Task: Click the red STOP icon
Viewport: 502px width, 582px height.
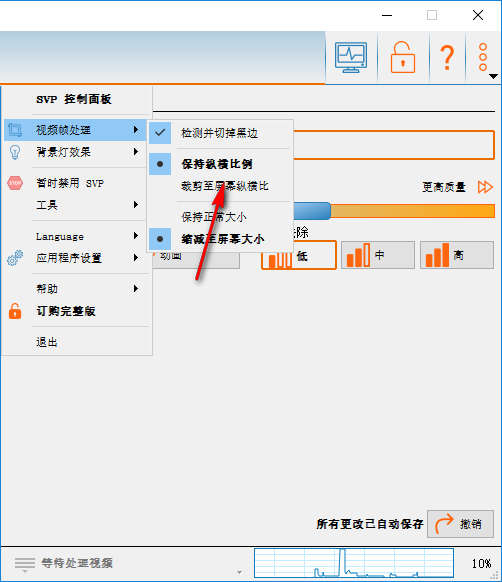Action: [15, 183]
